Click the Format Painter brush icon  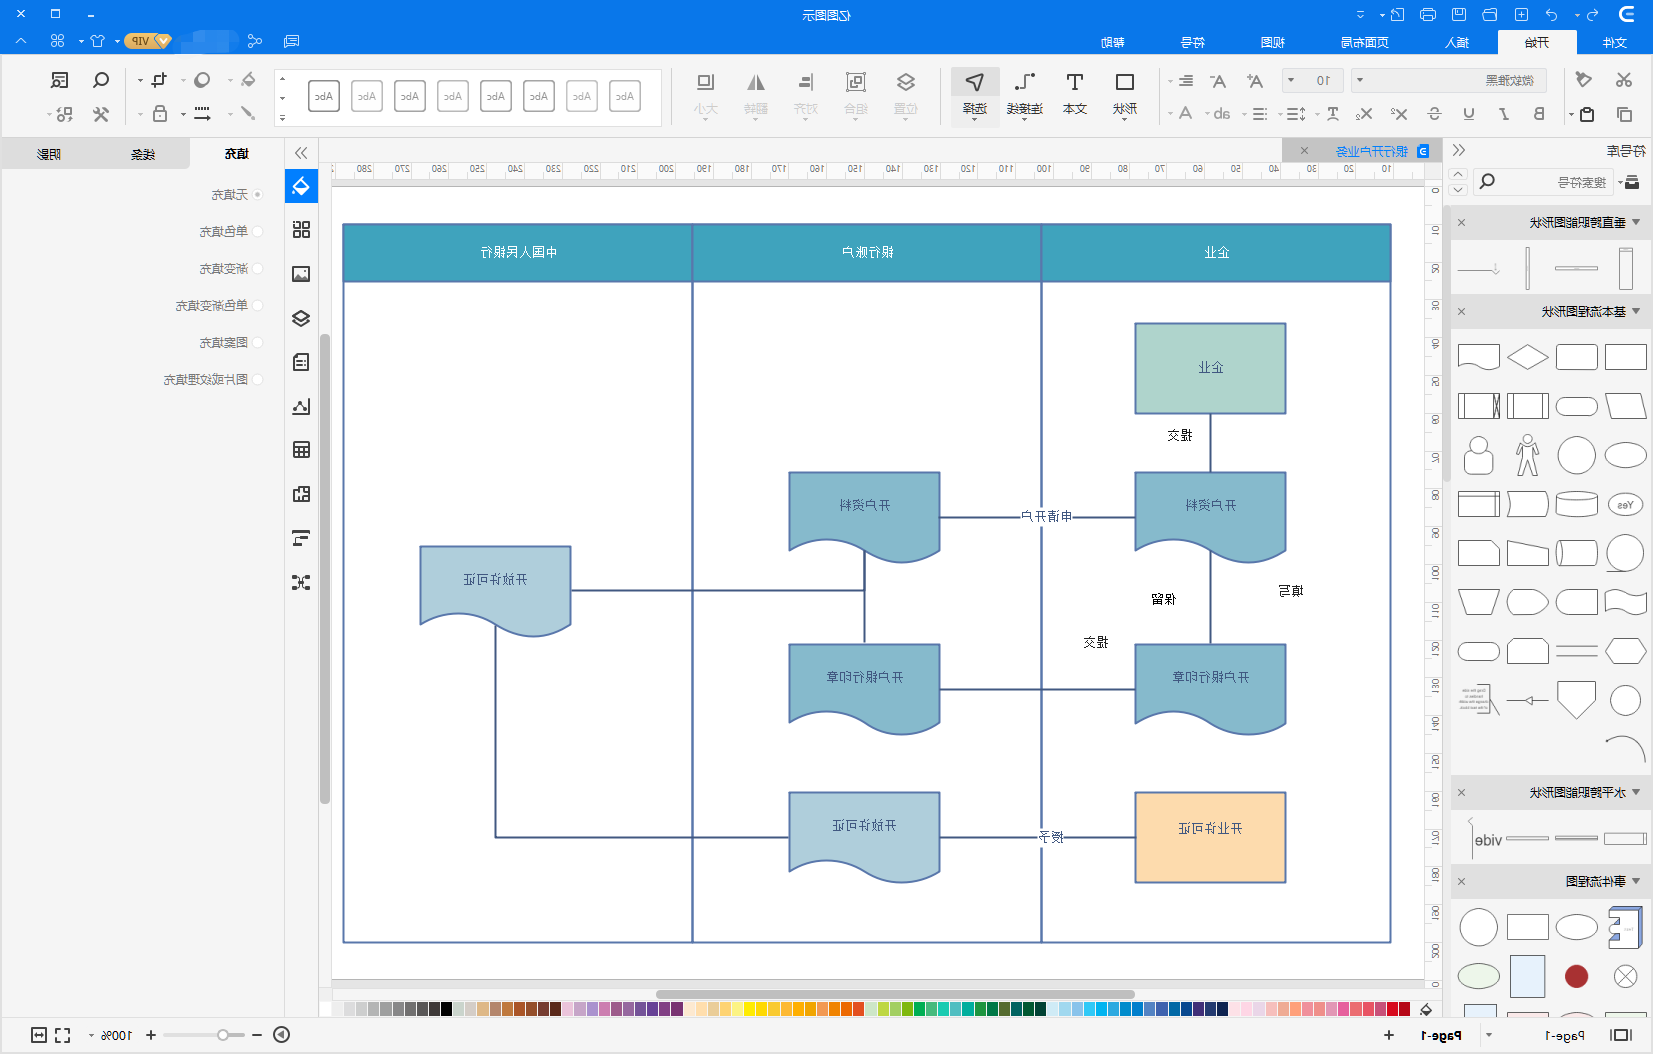tap(1583, 80)
